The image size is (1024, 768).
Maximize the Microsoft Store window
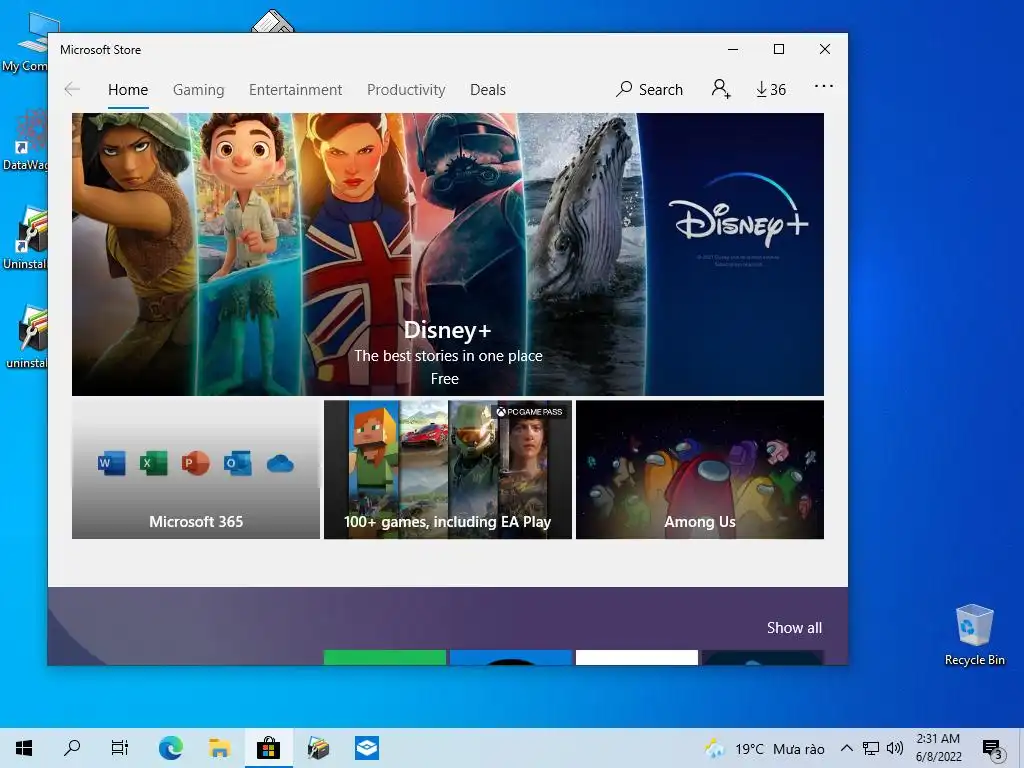(778, 49)
